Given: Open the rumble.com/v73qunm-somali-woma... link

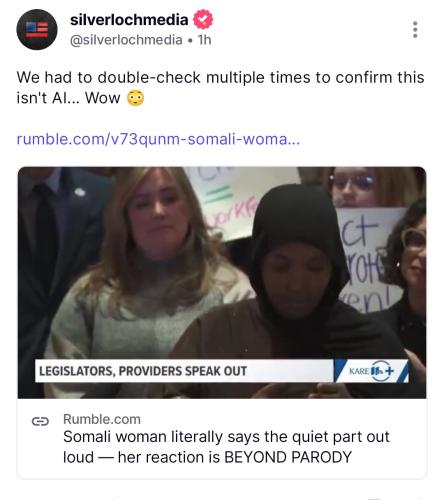Looking at the screenshot, I should click(x=158, y=139).
